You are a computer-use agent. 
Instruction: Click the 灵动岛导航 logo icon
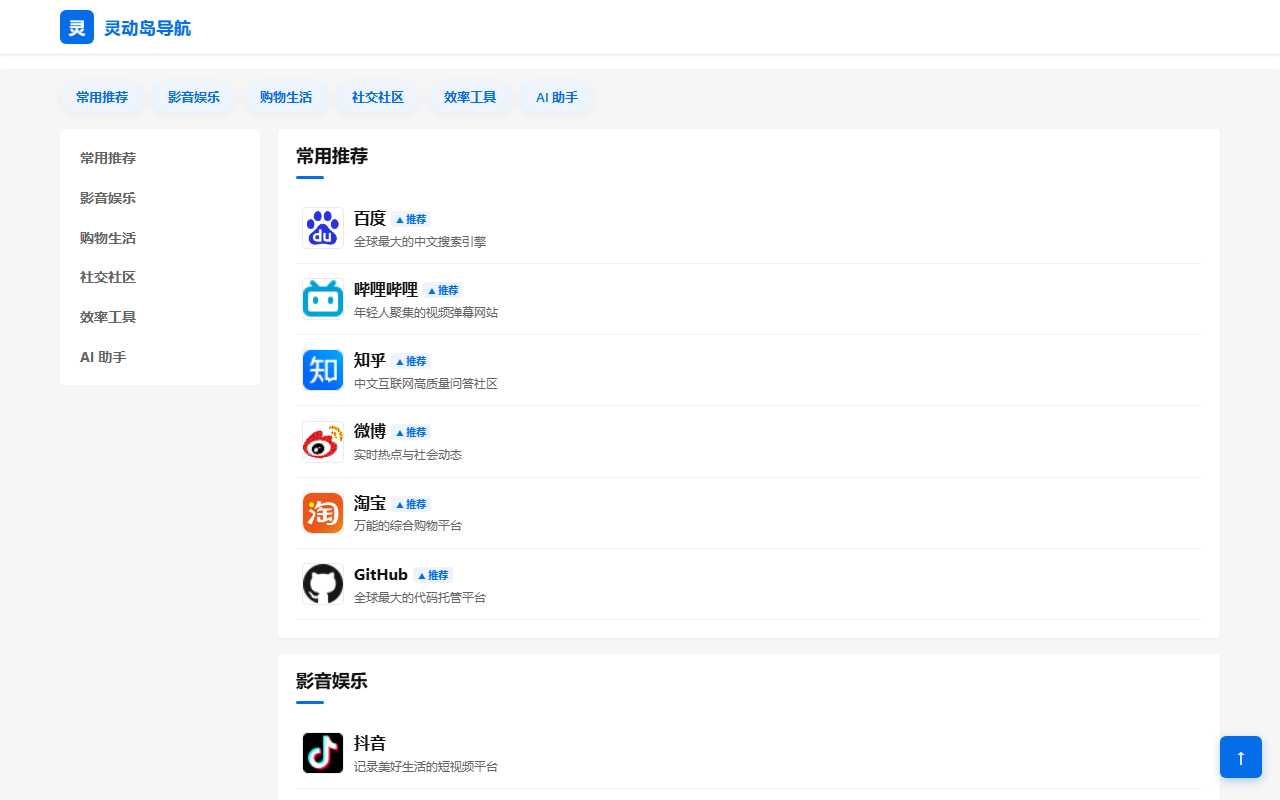(x=77, y=27)
